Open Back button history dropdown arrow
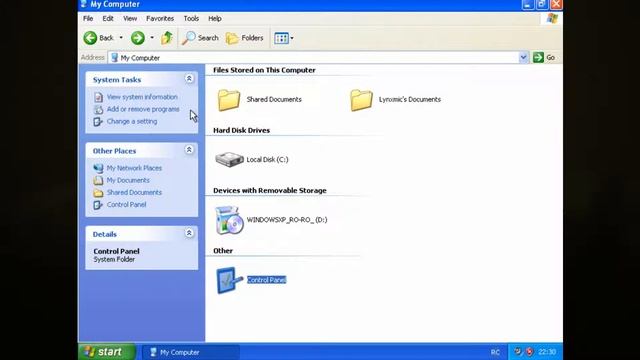Viewport: 640px width, 360px height. pos(121,38)
